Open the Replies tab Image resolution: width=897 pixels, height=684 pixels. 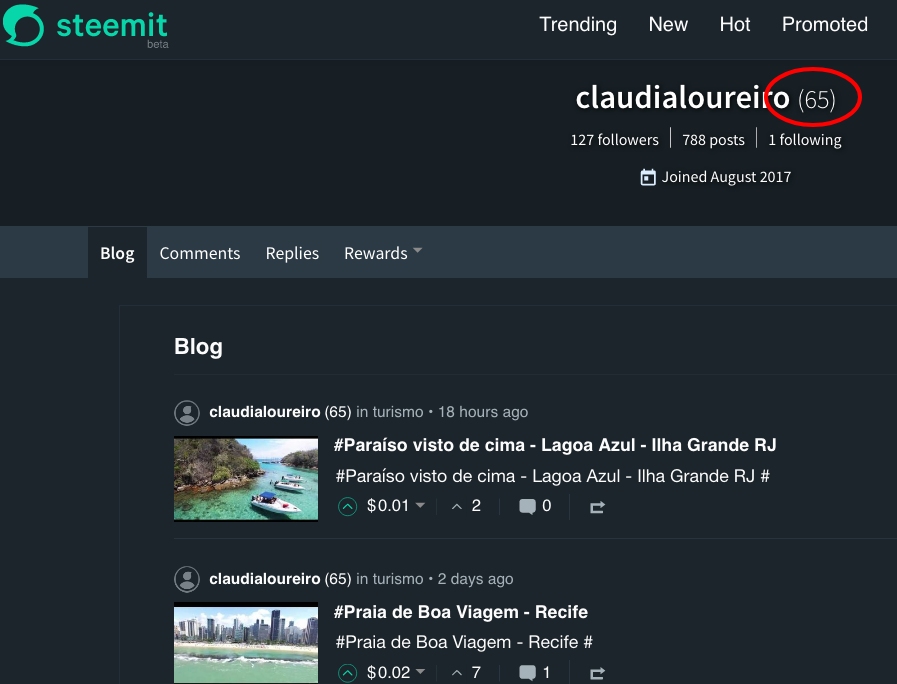click(x=292, y=253)
